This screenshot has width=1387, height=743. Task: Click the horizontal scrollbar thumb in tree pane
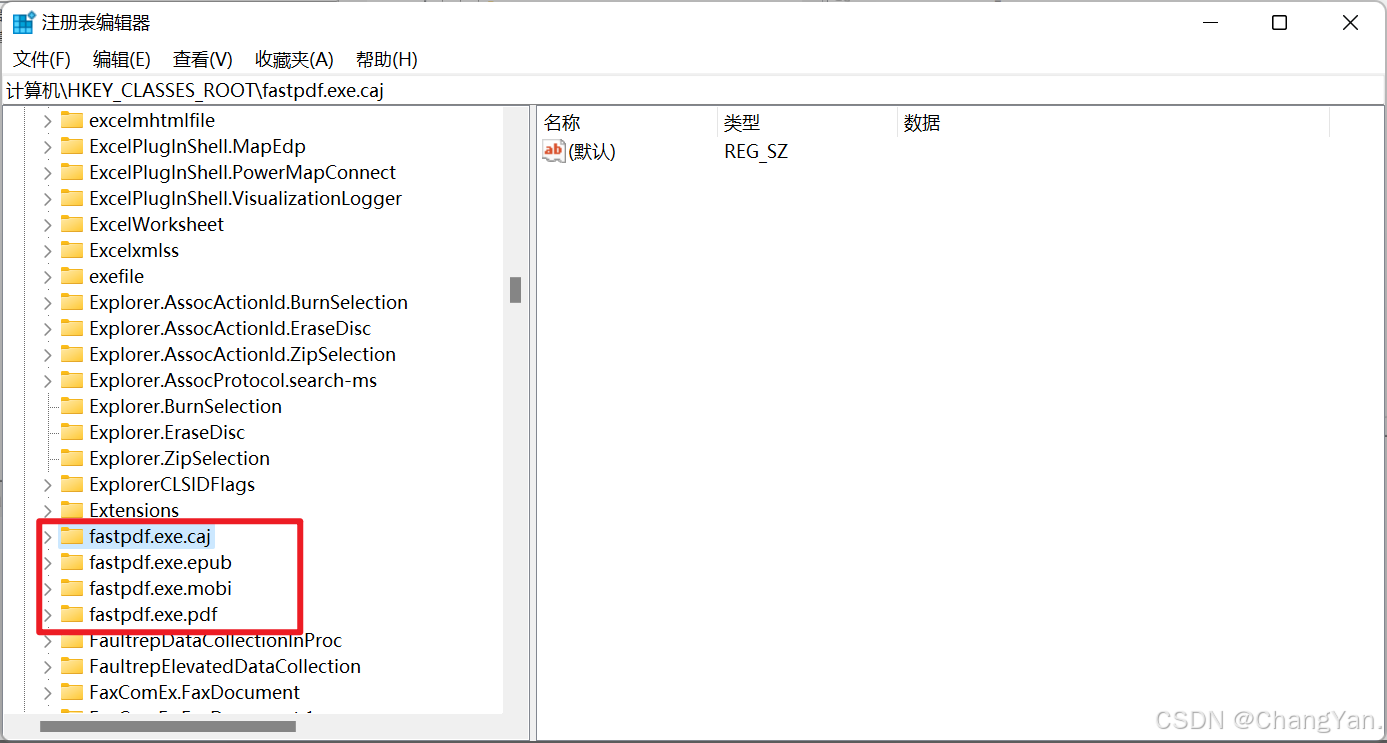(168, 726)
